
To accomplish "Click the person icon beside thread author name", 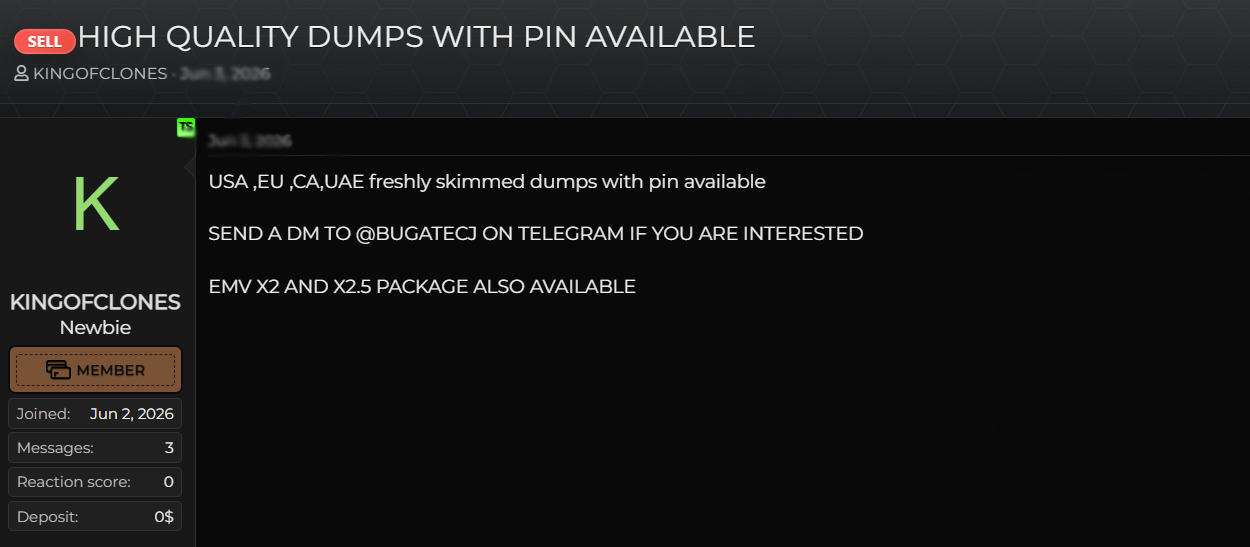I will click(21, 73).
